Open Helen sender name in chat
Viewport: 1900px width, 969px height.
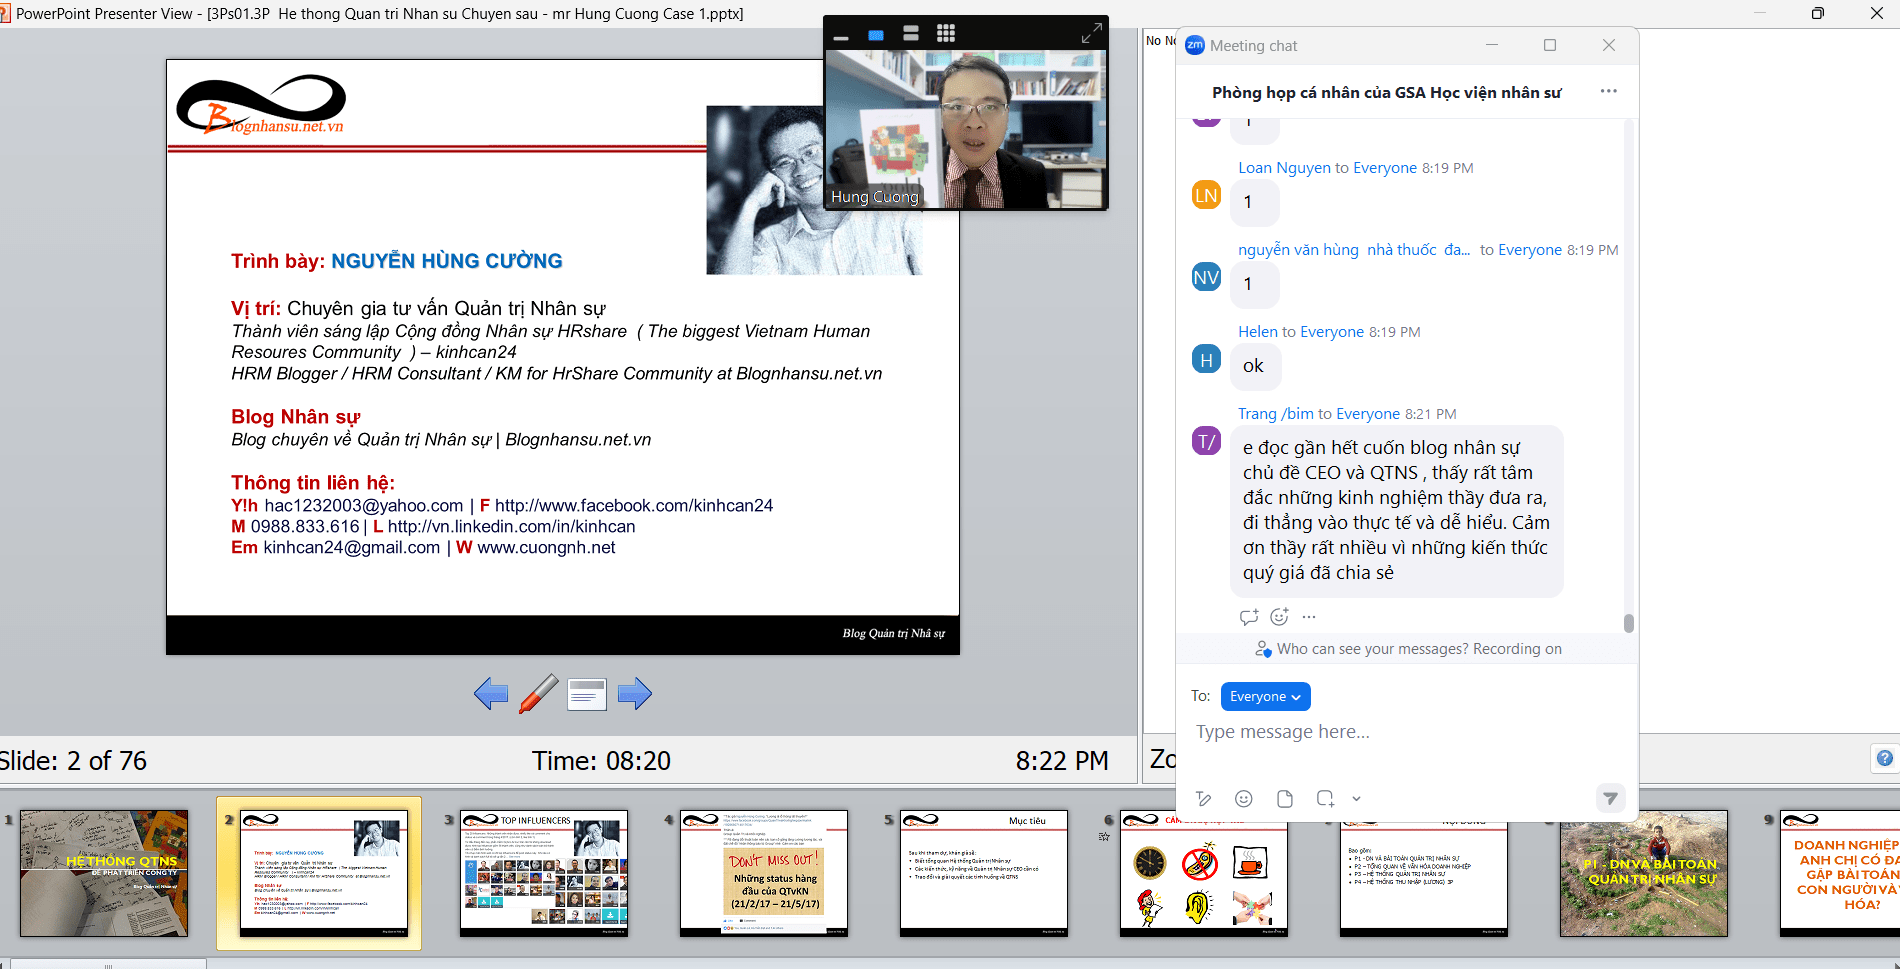tap(1258, 332)
